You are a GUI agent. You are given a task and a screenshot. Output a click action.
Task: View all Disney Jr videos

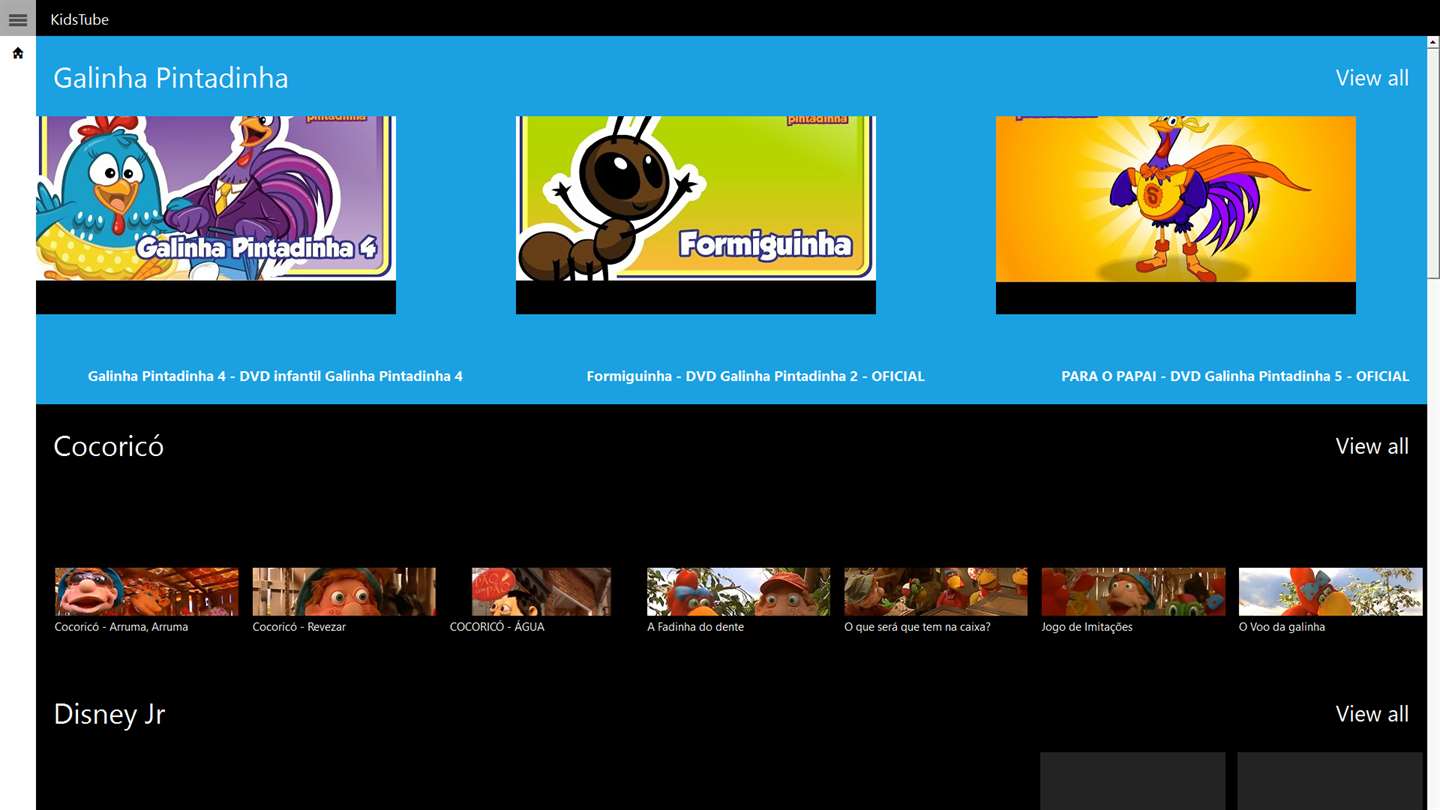click(x=1372, y=714)
